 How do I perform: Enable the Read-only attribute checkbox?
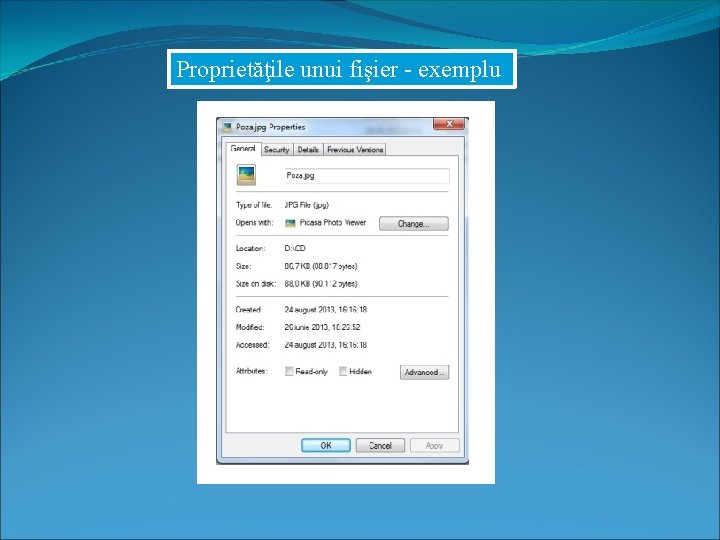pos(289,371)
